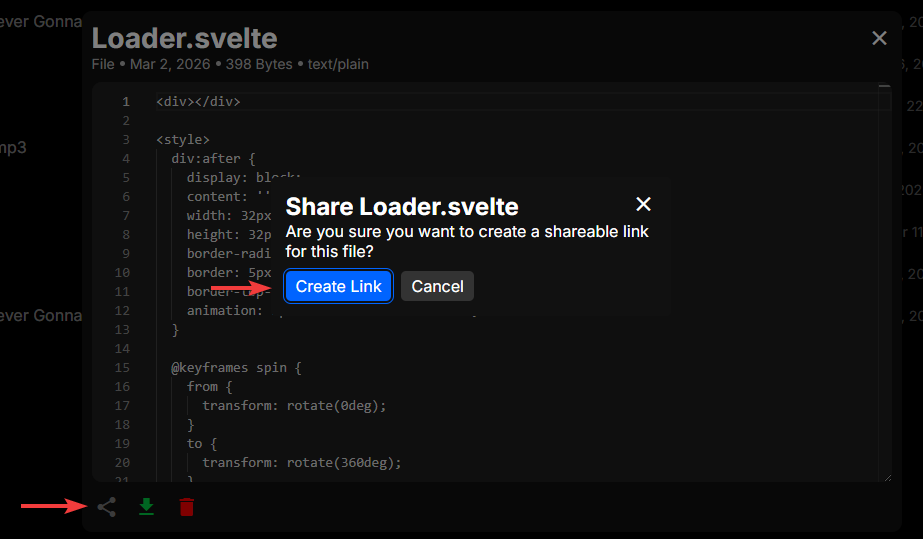Close the Share Loader.svelte dialog
Viewport: 923px width, 539px height.
tap(644, 204)
